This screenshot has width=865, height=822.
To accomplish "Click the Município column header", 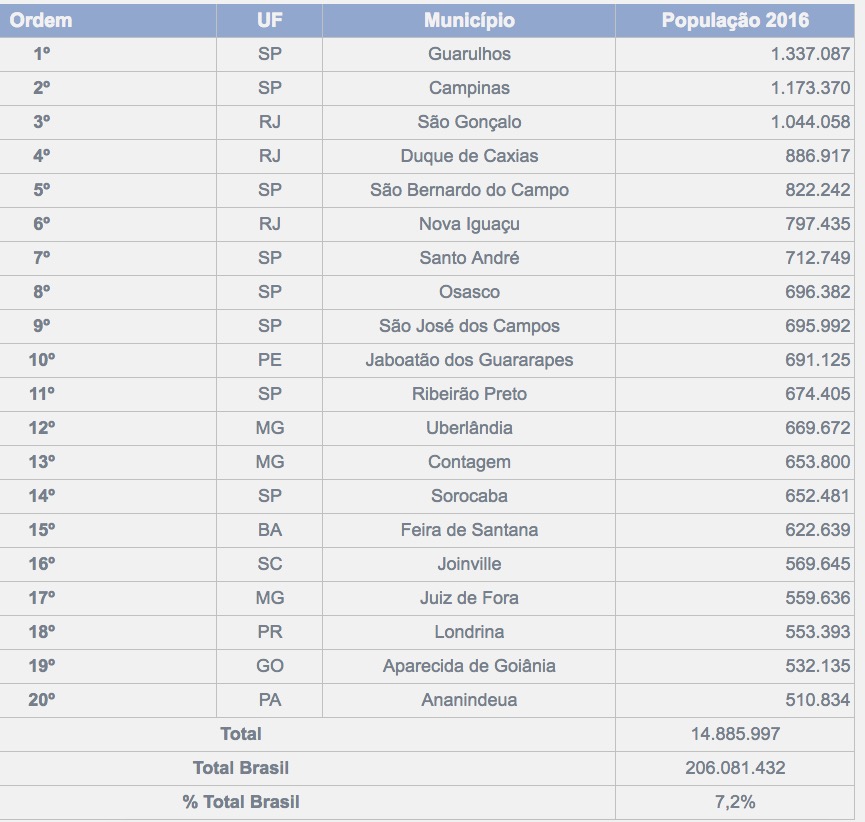I will (469, 20).
